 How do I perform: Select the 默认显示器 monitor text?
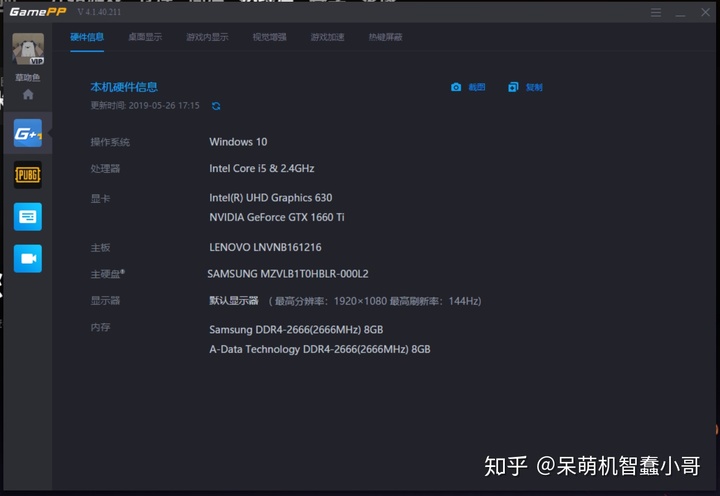[x=234, y=301]
